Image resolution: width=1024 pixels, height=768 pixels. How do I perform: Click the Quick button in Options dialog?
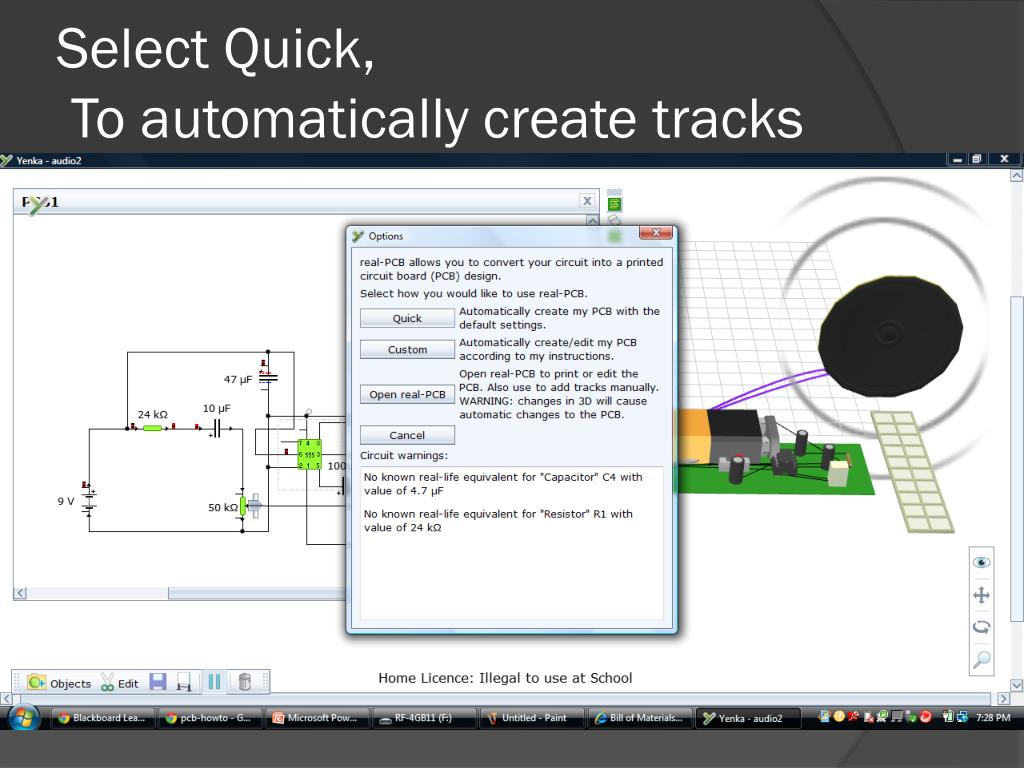pos(407,318)
